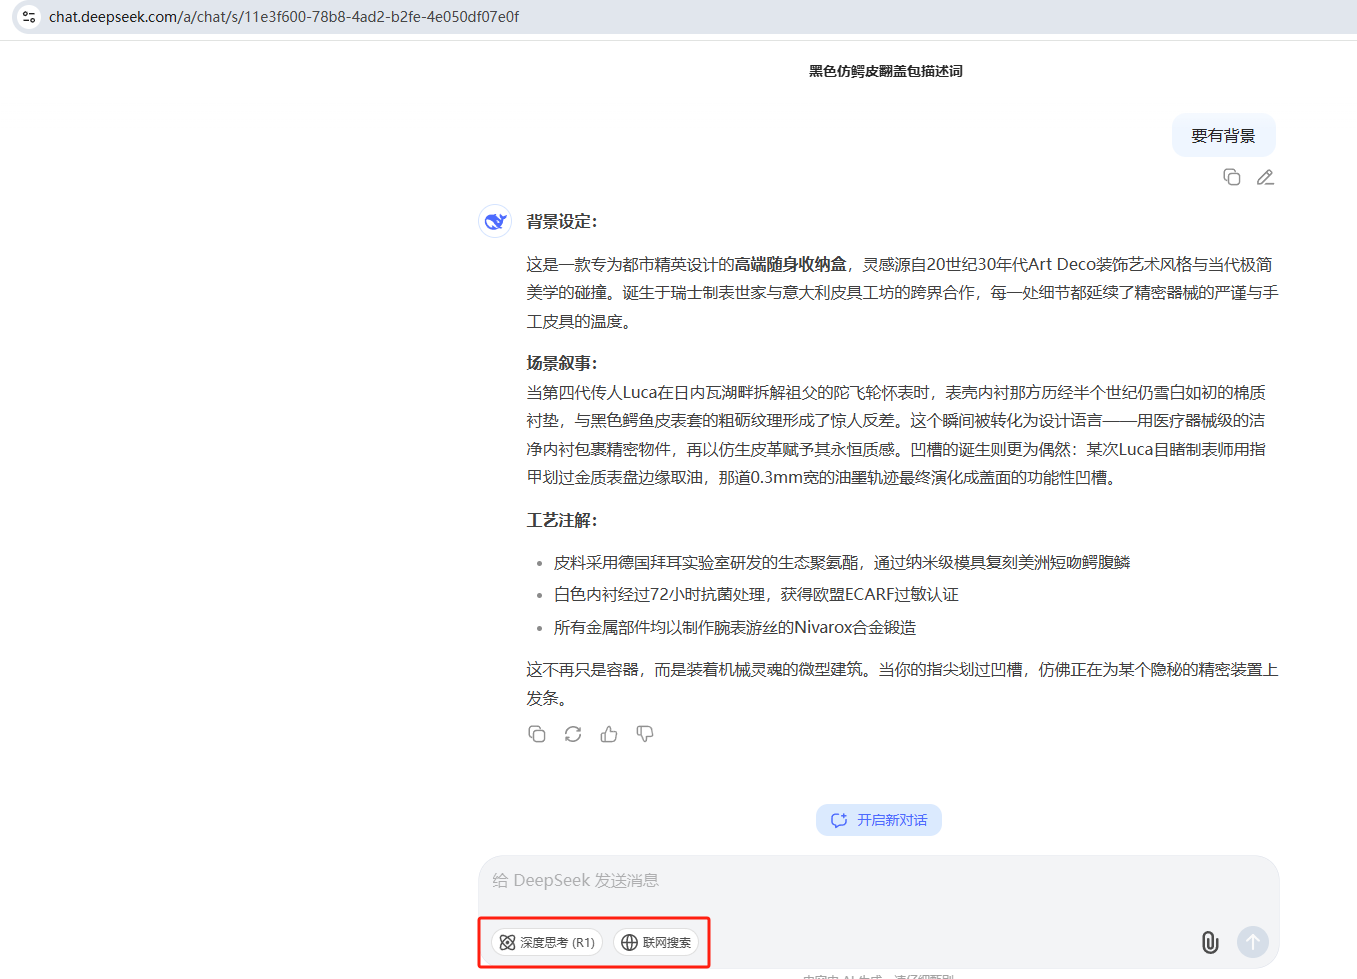Toggle 深度思考 (R1) mode
This screenshot has width=1357, height=979.
point(547,942)
